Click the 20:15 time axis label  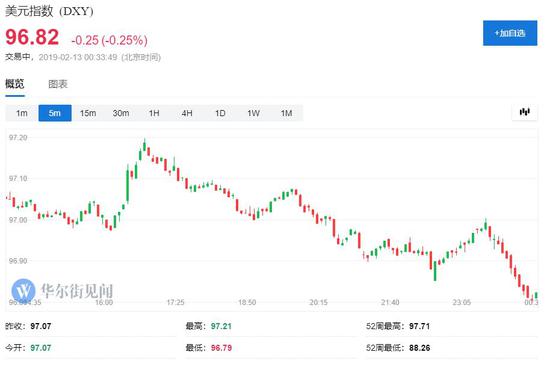(318, 302)
